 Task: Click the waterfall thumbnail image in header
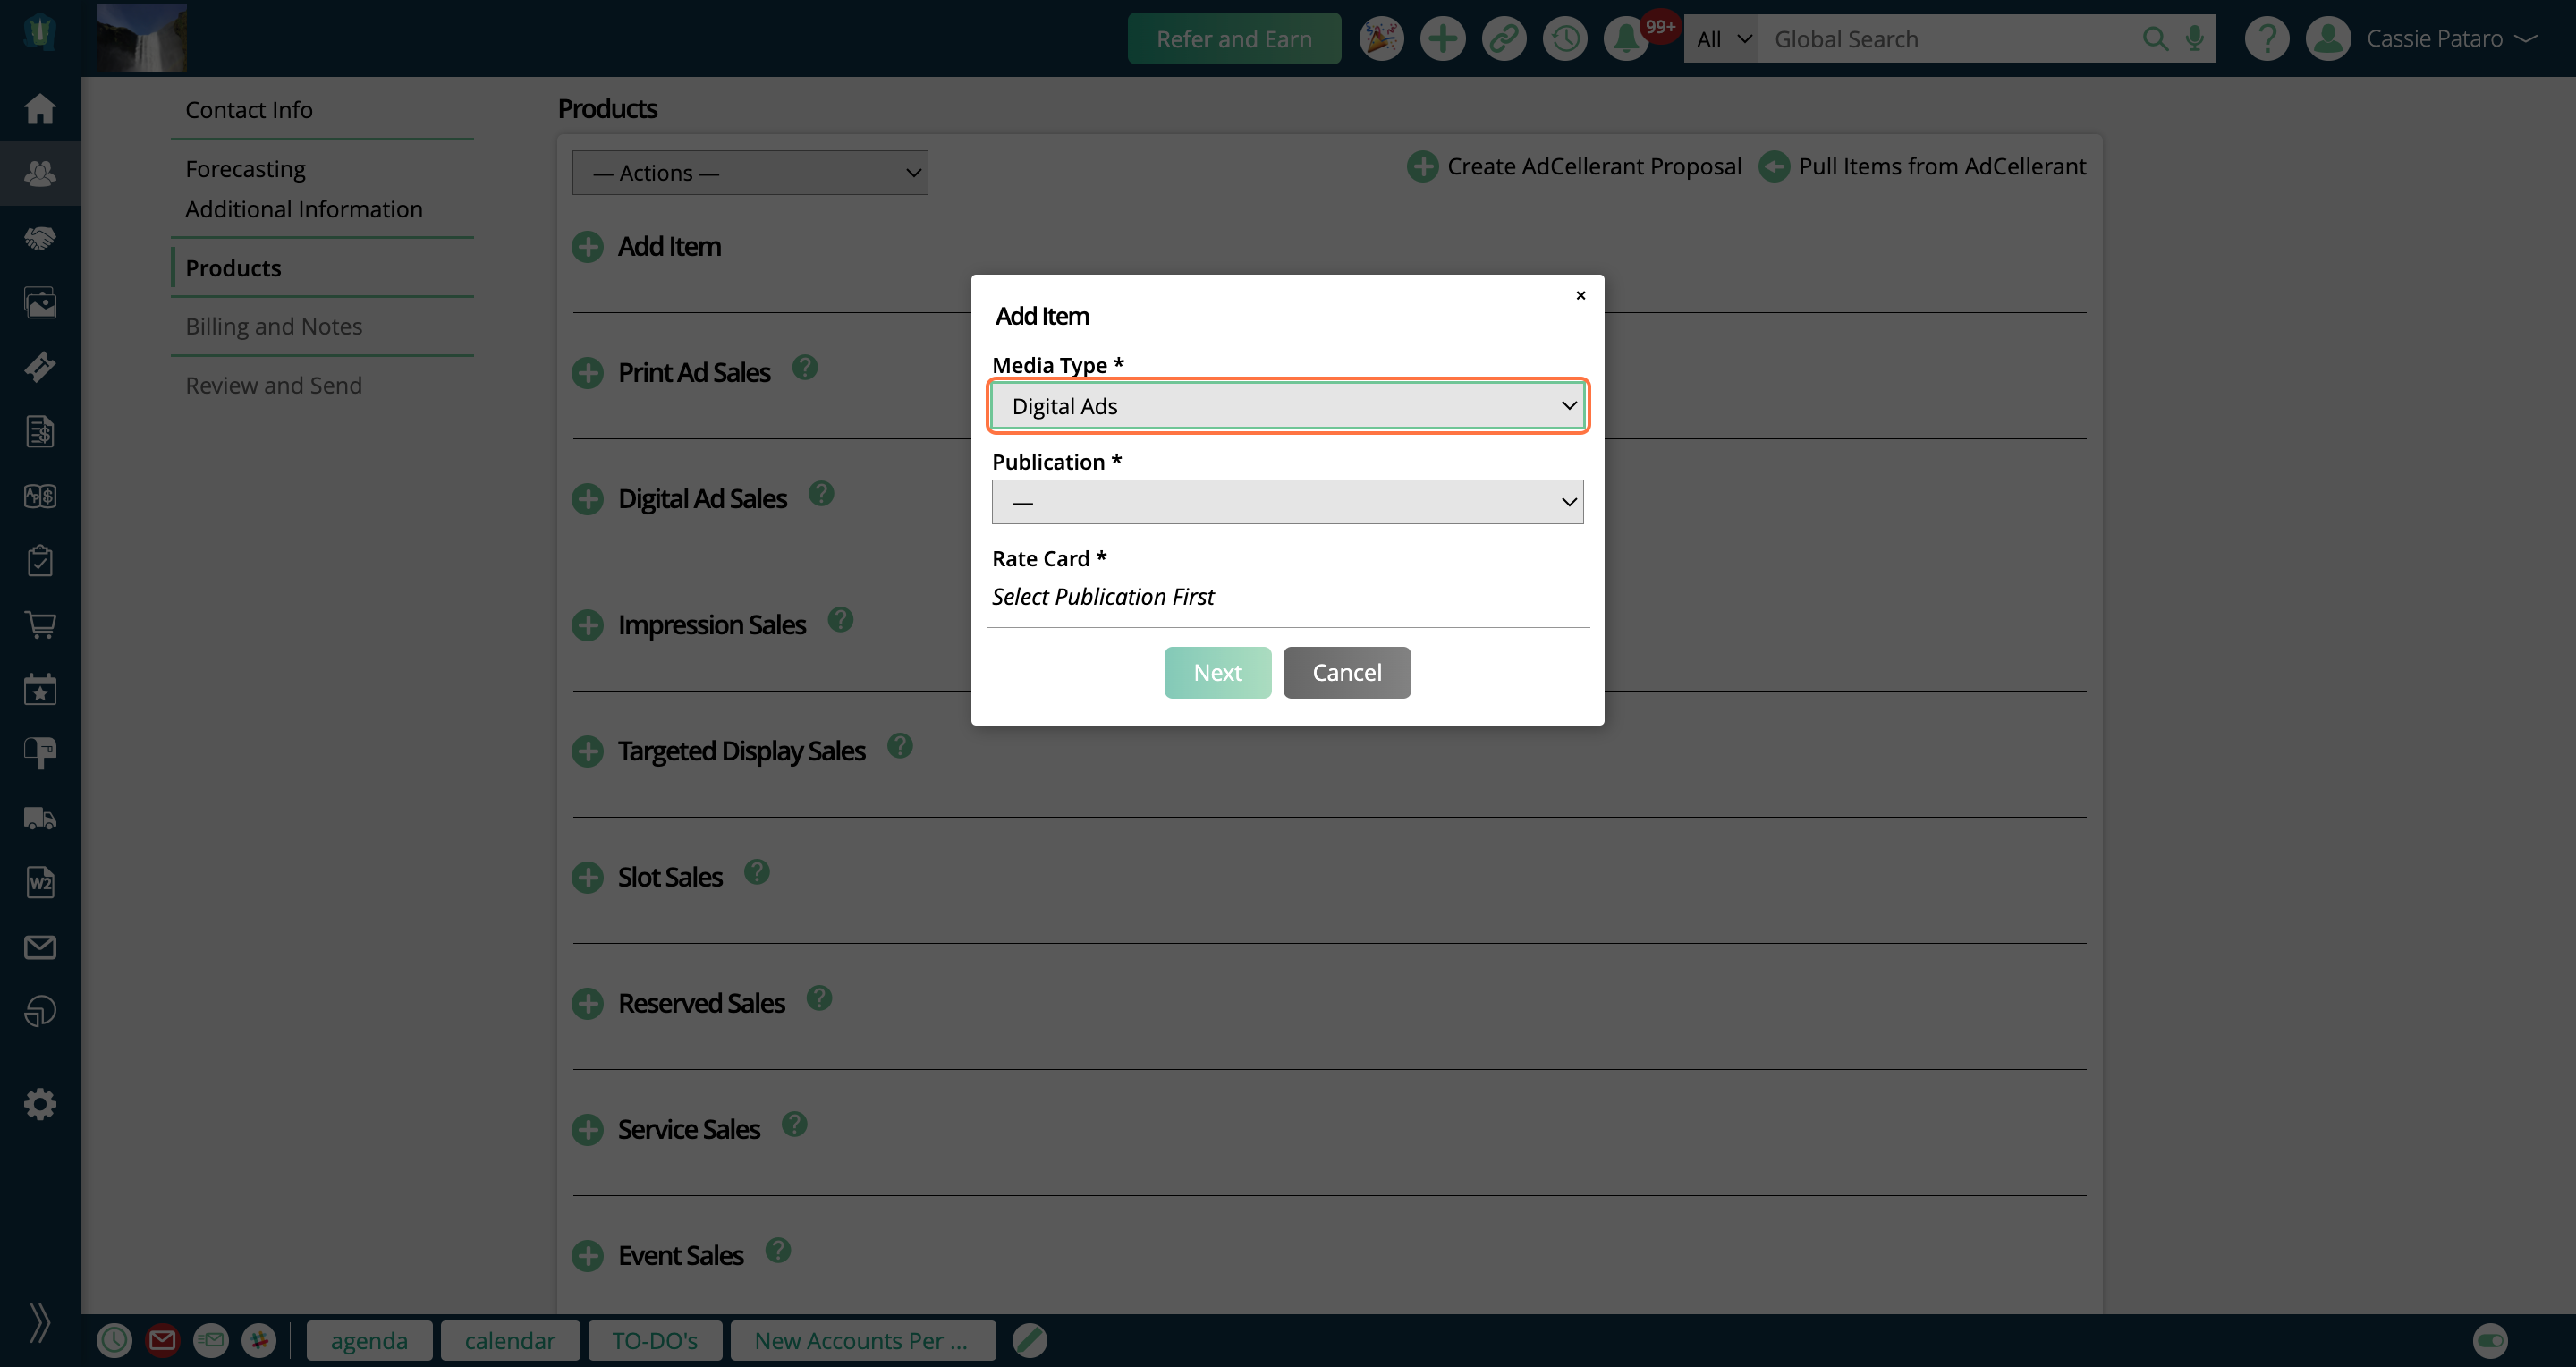(x=141, y=38)
